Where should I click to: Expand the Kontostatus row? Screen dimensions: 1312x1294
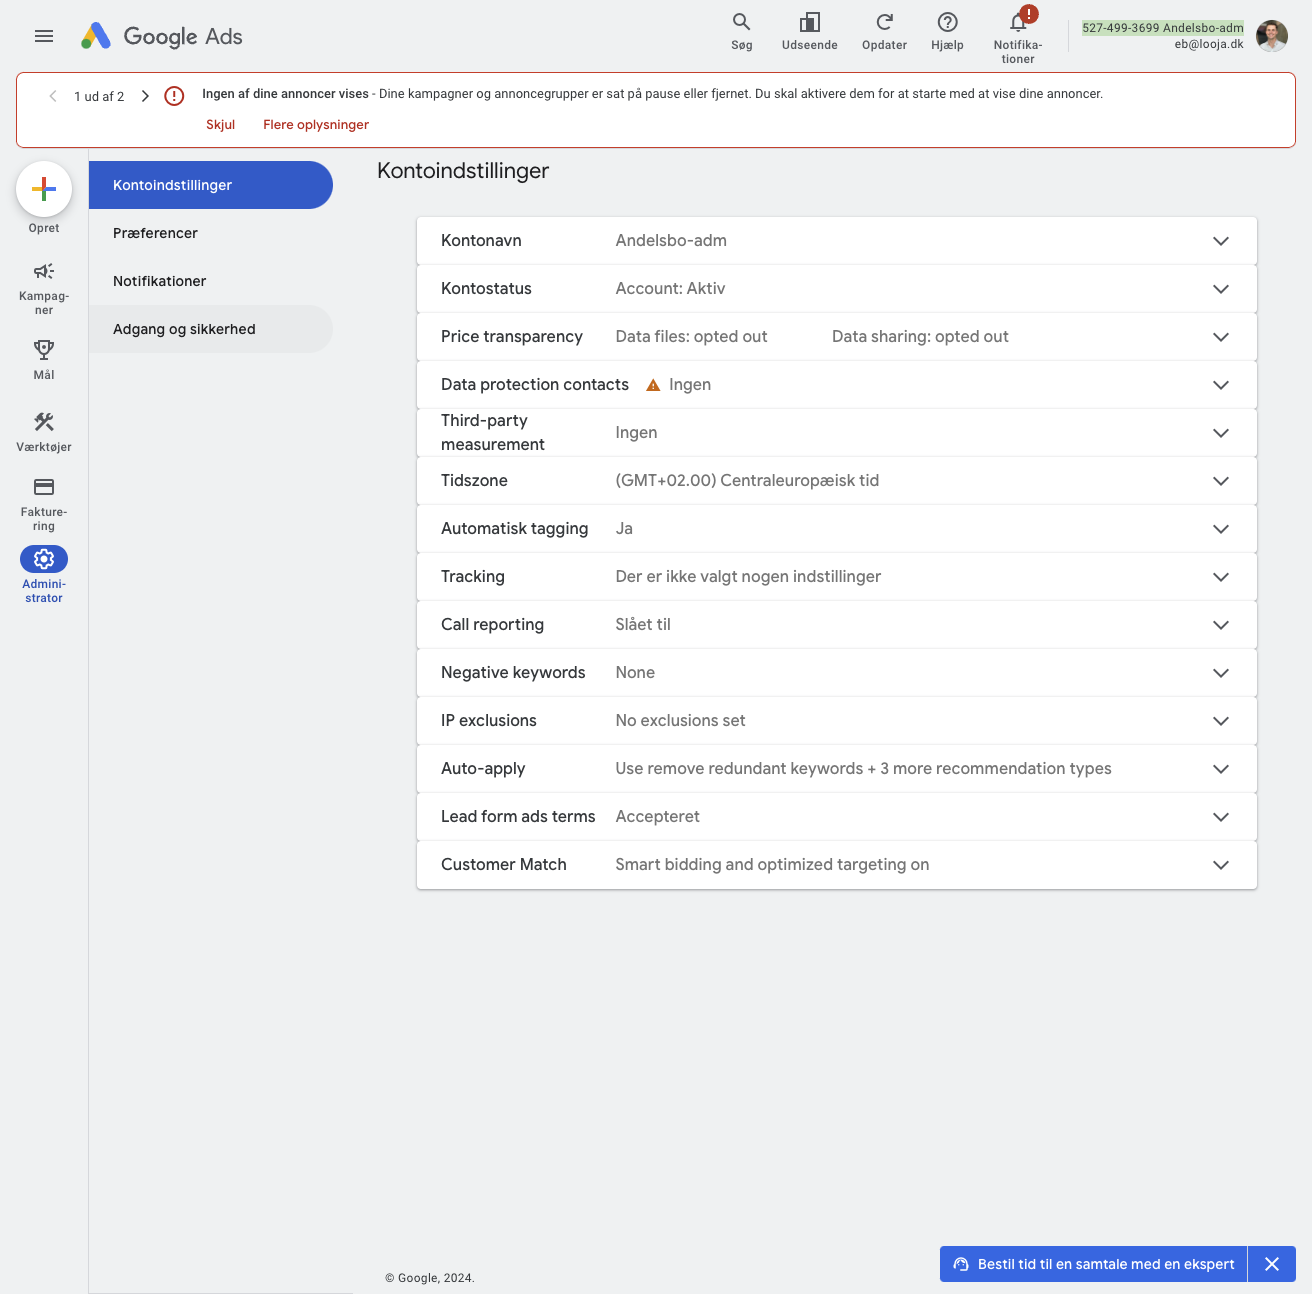[x=837, y=289]
